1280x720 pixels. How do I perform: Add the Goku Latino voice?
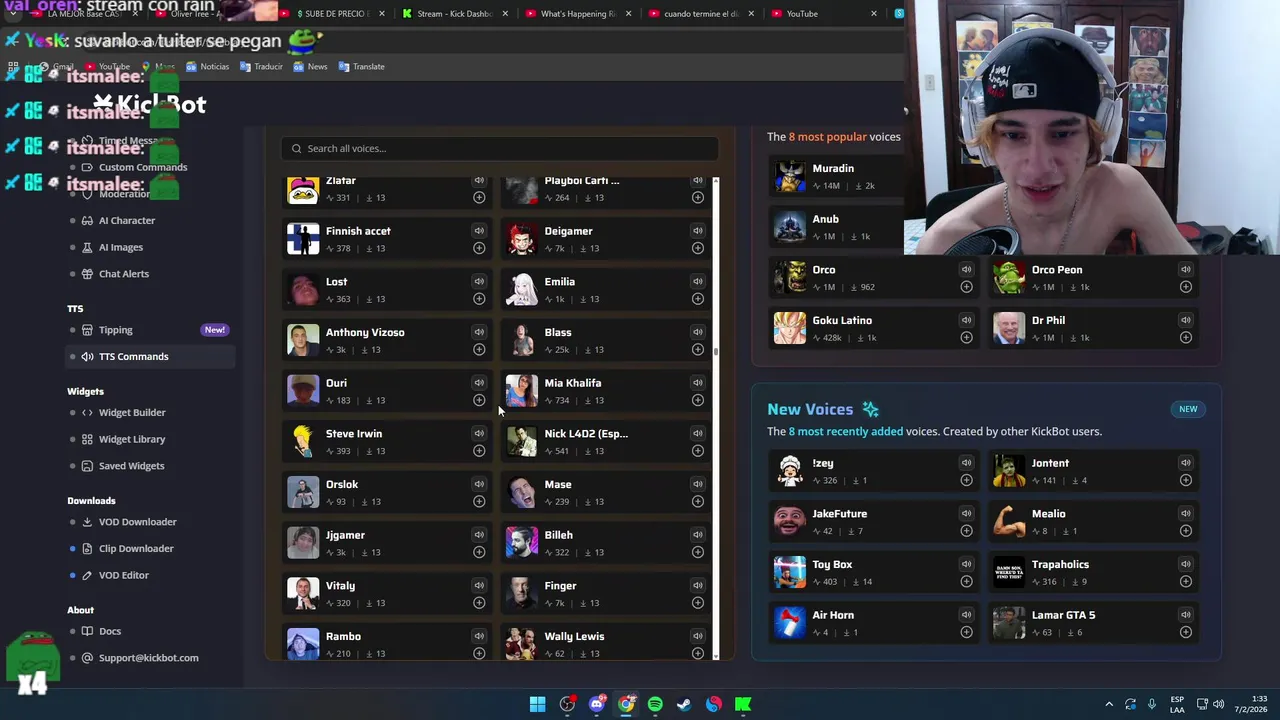point(966,337)
